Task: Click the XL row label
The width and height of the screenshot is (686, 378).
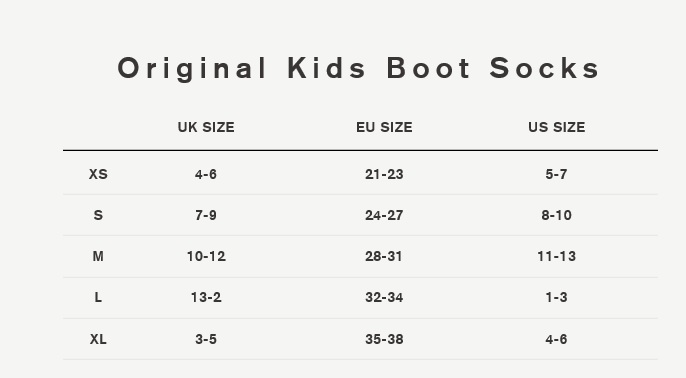Action: point(98,339)
